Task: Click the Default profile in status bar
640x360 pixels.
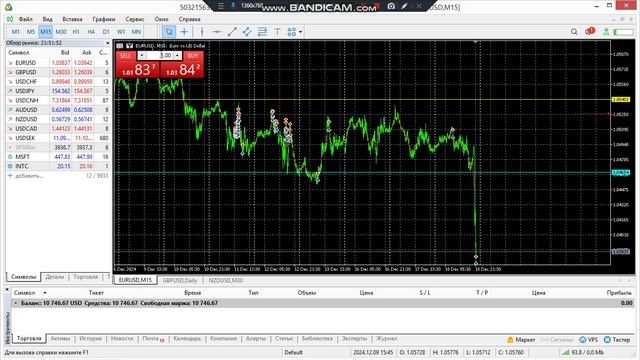Action: click(293, 352)
